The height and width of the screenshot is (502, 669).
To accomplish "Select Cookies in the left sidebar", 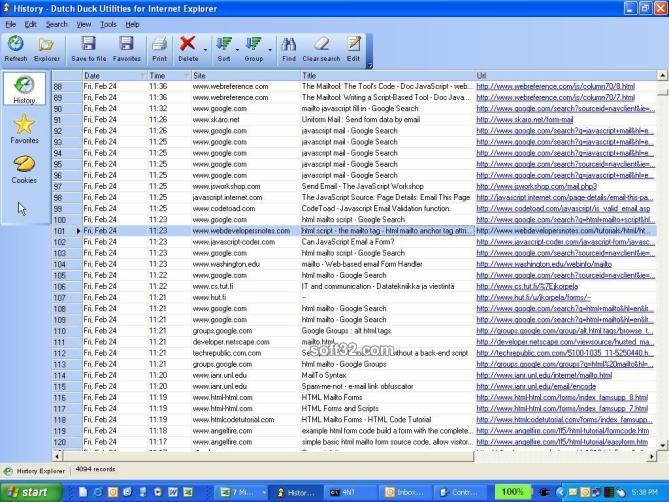I will pyautogui.click(x=24, y=170).
